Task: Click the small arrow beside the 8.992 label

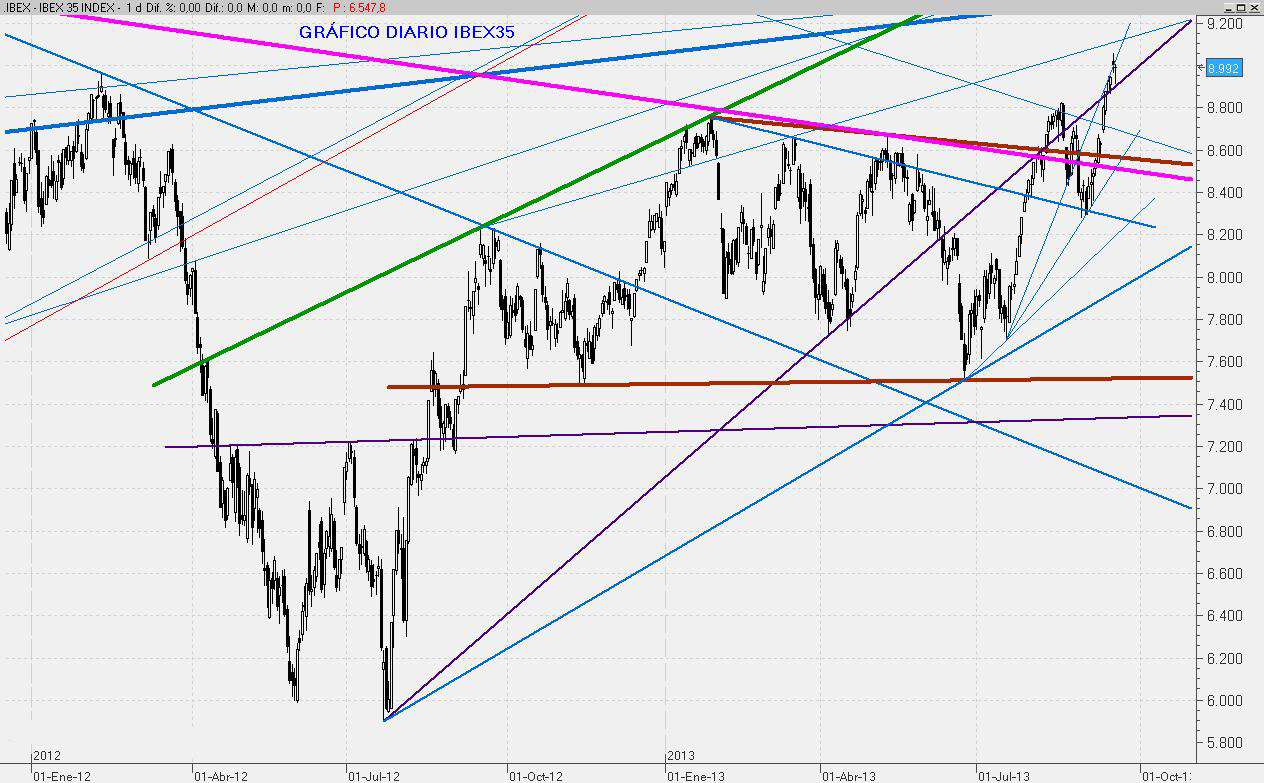Action: (1201, 67)
